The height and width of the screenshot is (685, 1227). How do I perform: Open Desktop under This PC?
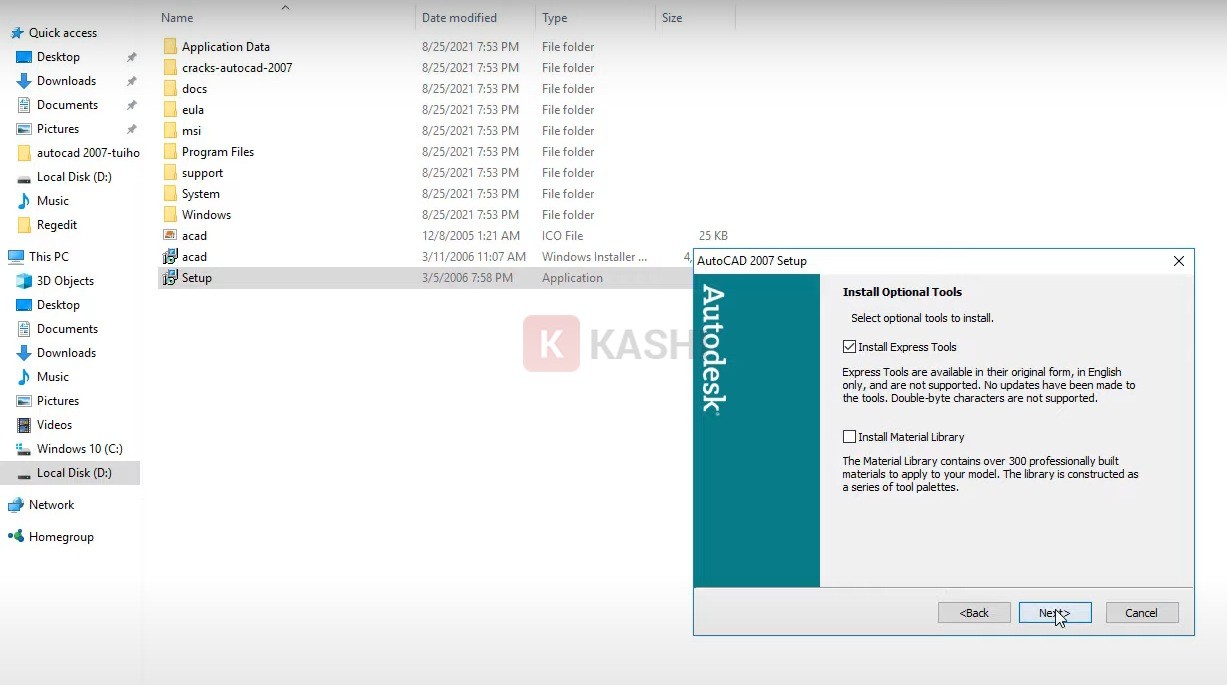[x=58, y=305]
